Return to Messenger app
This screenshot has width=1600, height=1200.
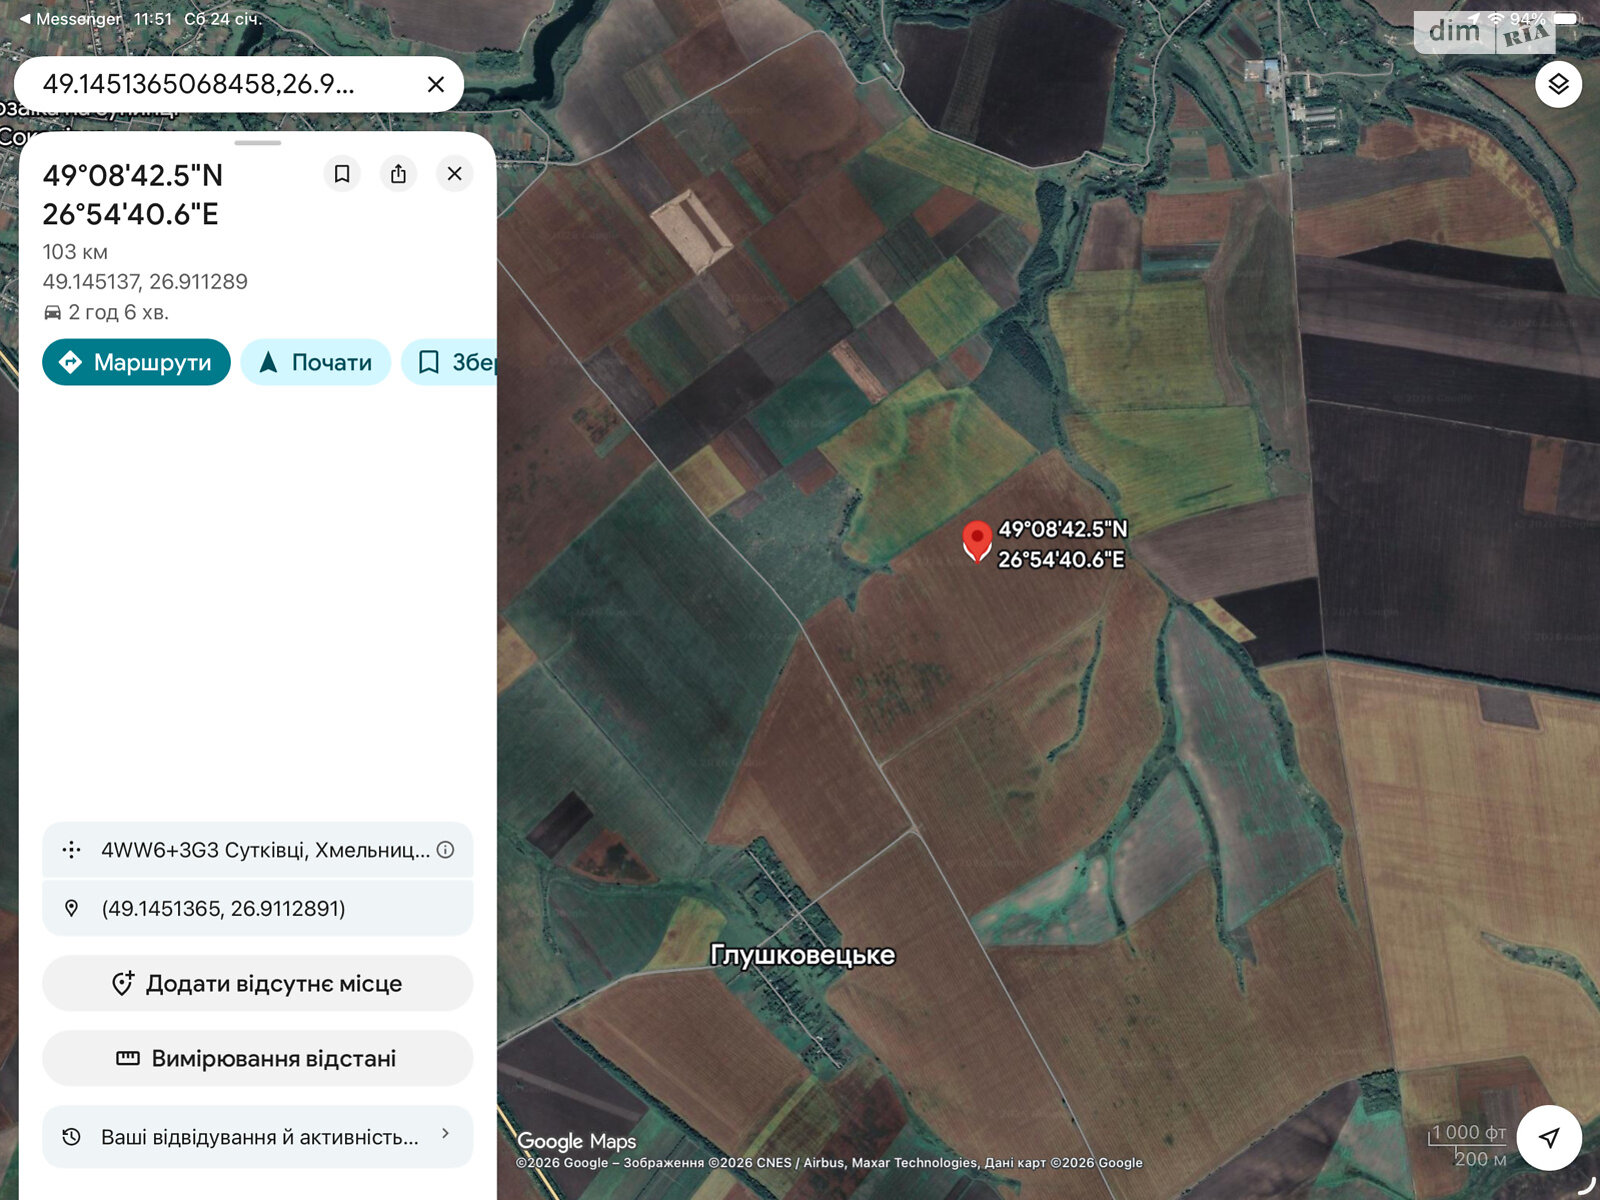point(70,19)
